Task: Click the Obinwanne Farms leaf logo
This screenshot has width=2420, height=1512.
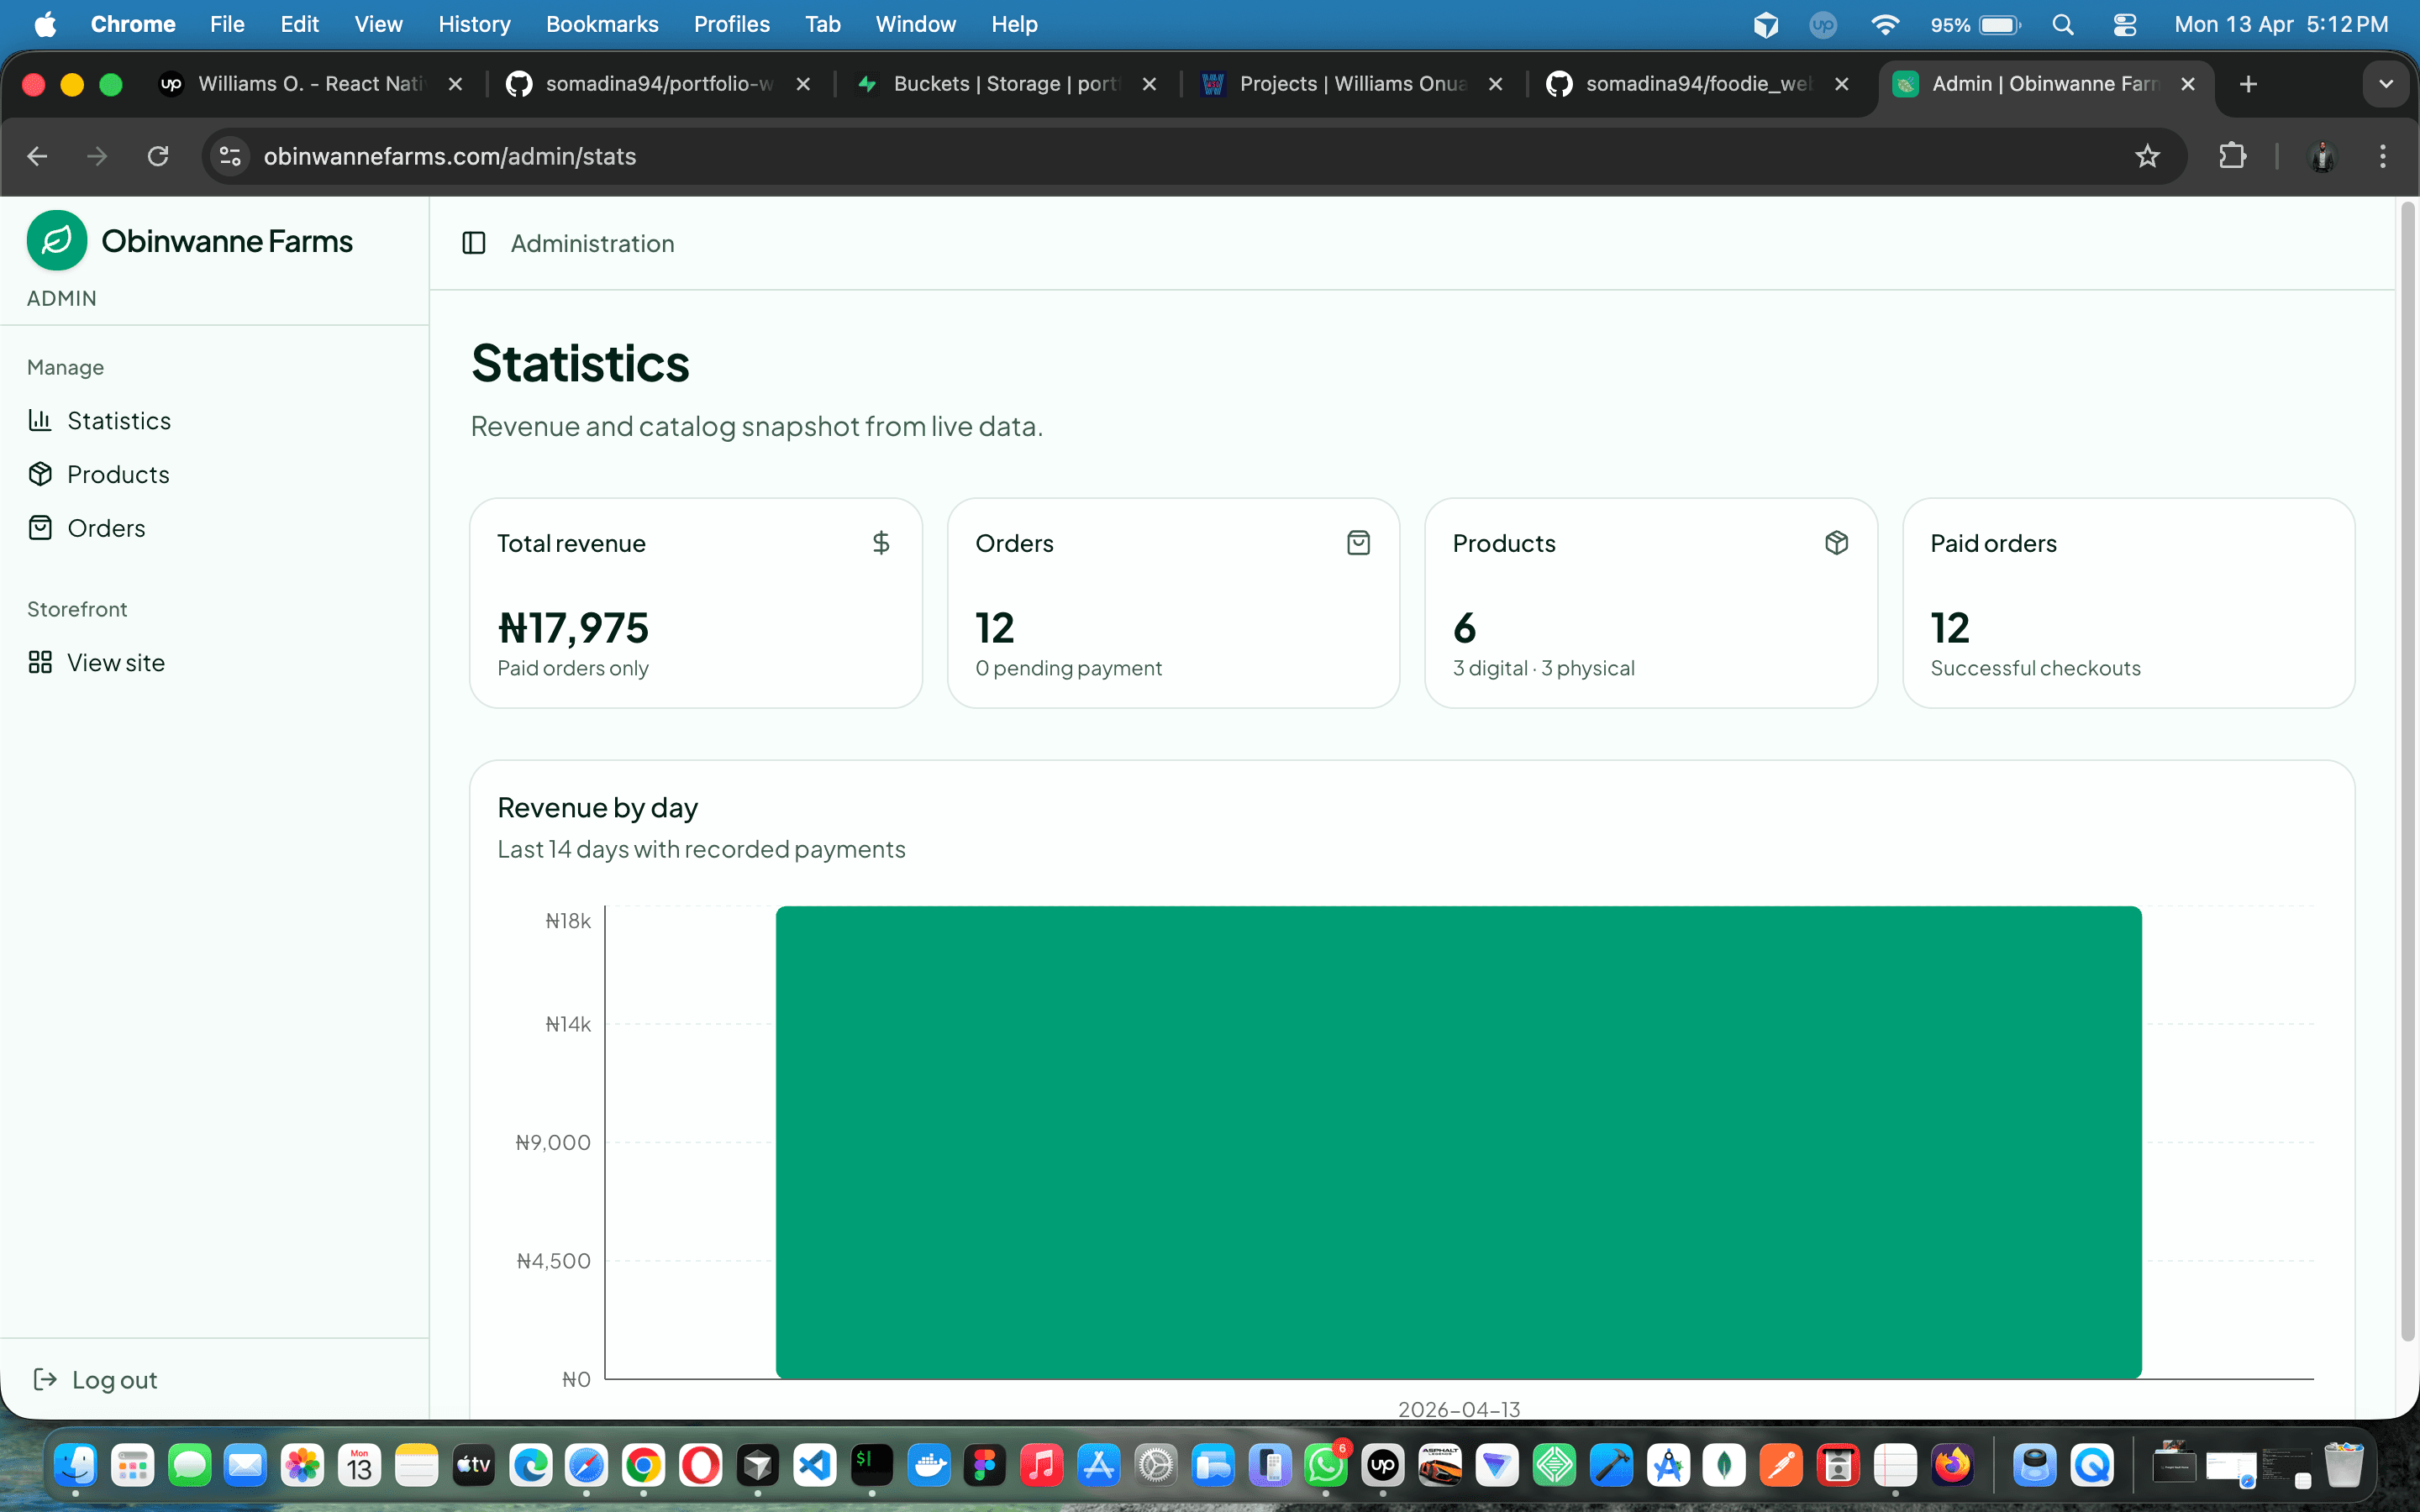Action: (x=57, y=240)
